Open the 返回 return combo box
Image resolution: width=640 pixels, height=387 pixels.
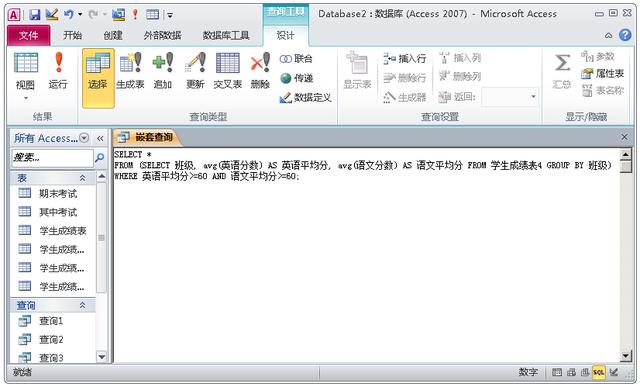tap(510, 97)
